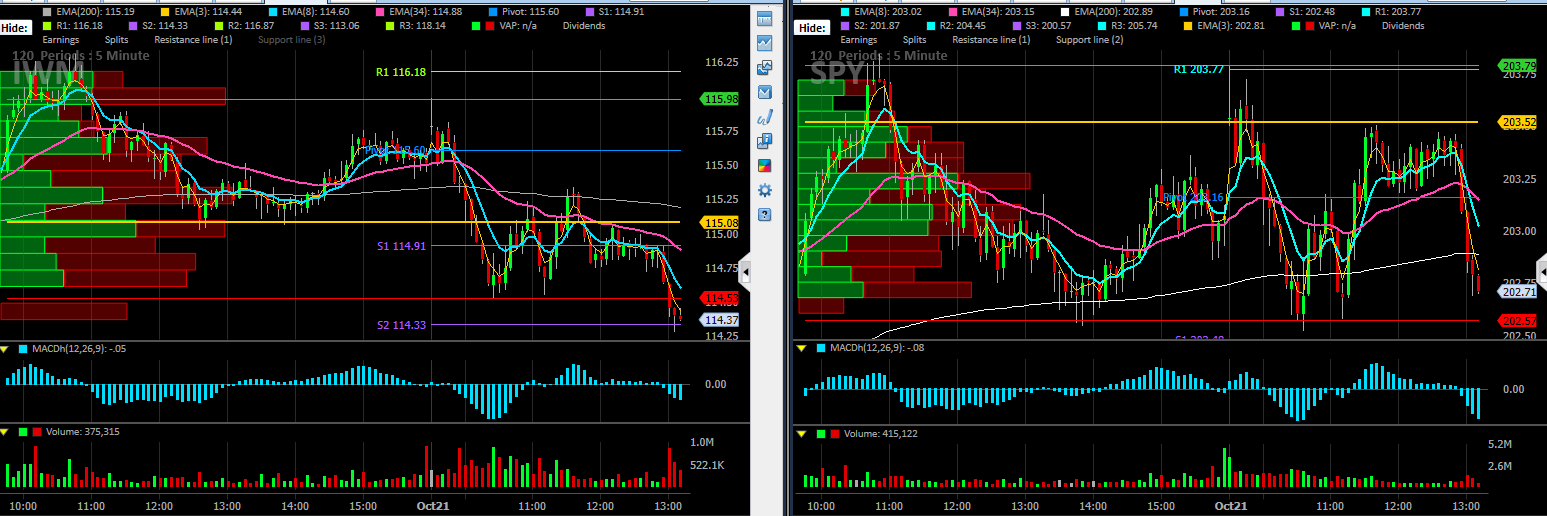This screenshot has height=516, width=1547.
Task: Click the envelope alert icon in sidebar
Action: tap(765, 92)
